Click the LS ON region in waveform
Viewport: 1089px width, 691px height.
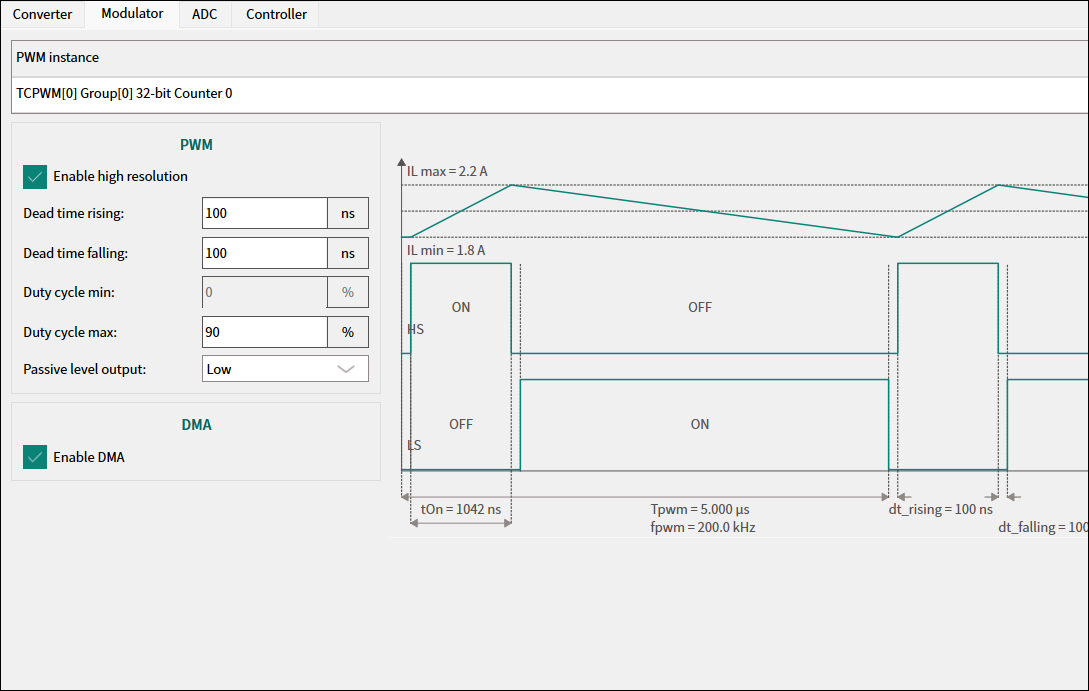pyautogui.click(x=700, y=424)
